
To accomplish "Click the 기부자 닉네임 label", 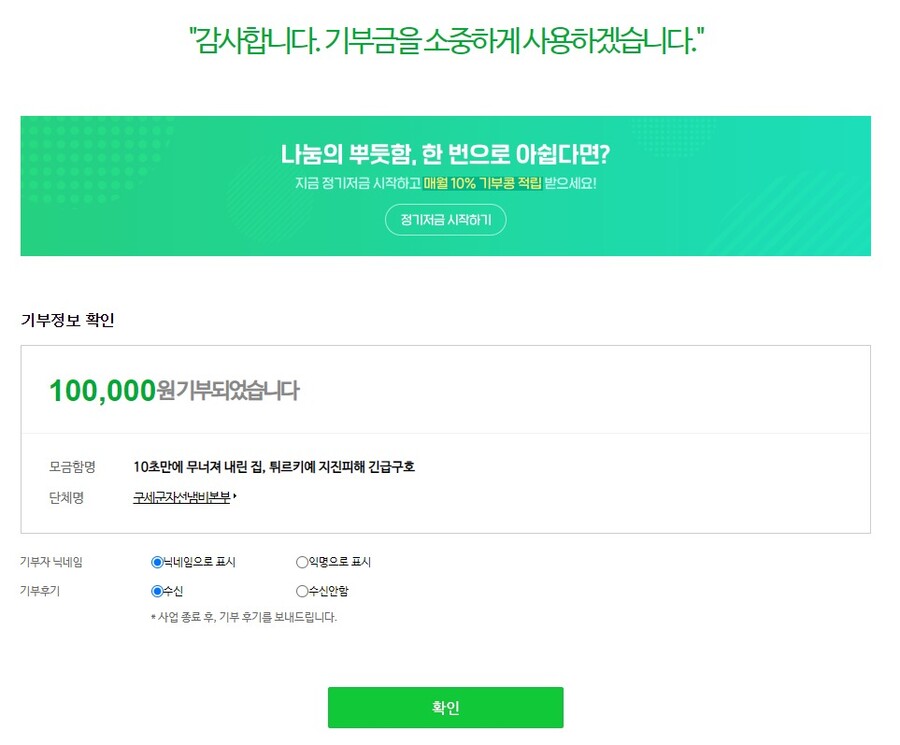I will 51,562.
